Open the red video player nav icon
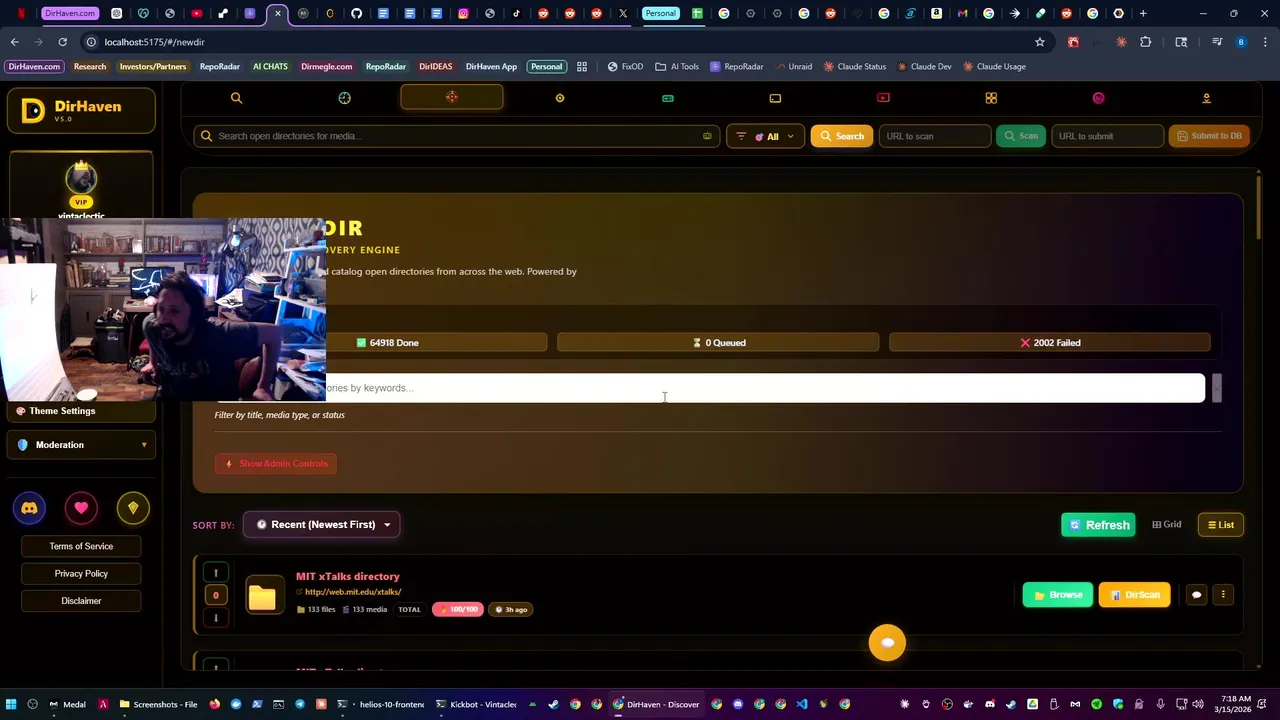Image resolution: width=1280 pixels, height=720 pixels. (x=883, y=98)
